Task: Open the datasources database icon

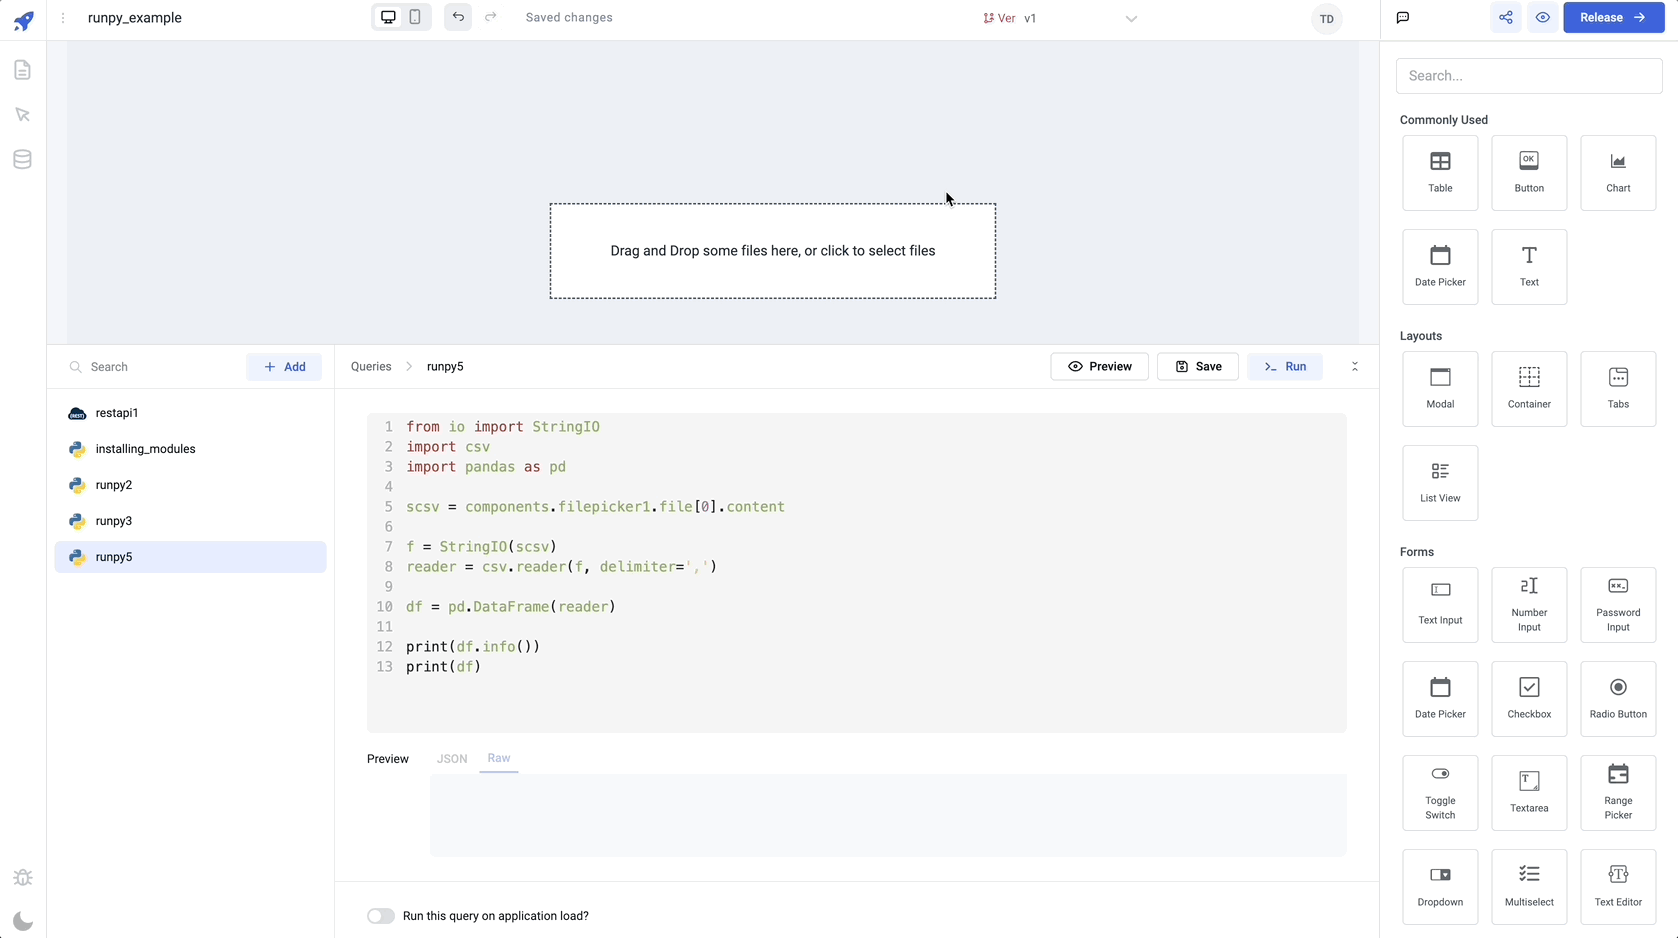Action: 22,160
